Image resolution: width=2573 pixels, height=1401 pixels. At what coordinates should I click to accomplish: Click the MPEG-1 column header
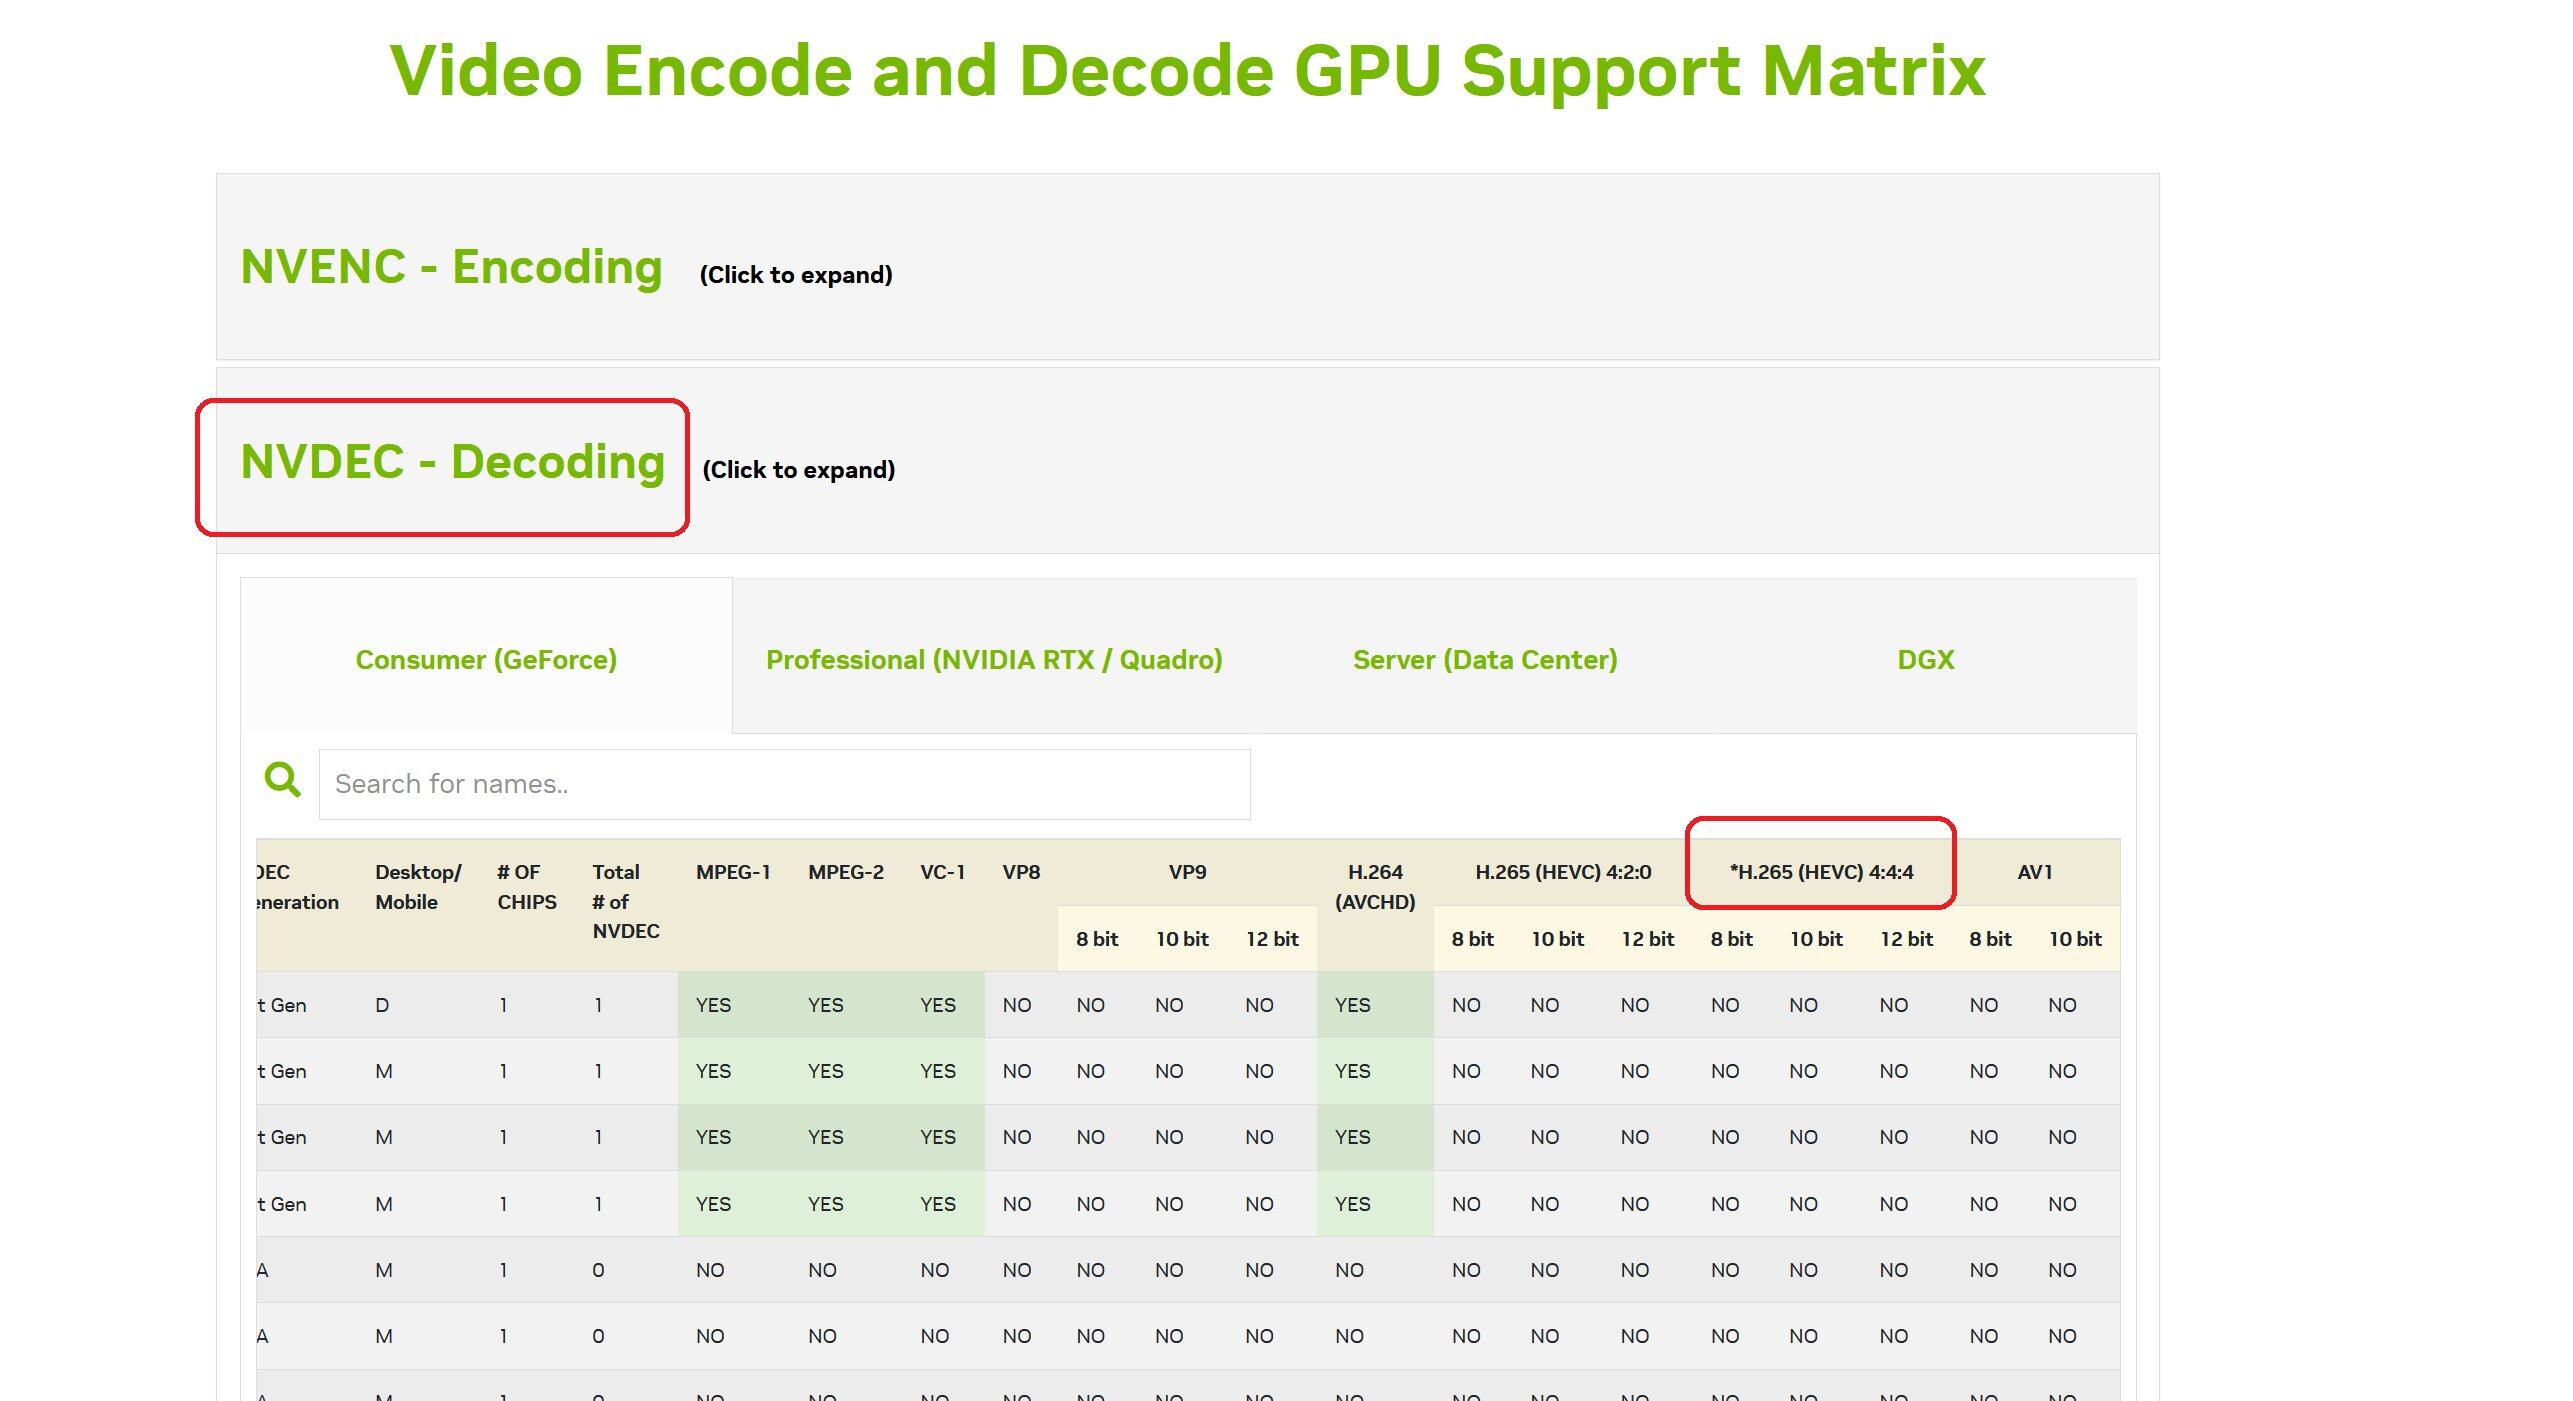point(733,872)
